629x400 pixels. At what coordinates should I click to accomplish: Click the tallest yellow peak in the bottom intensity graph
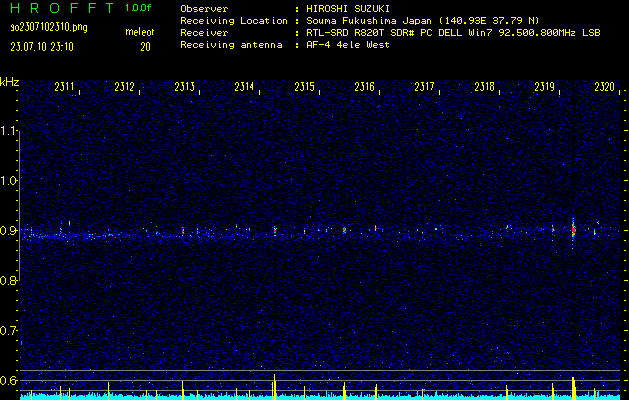coord(274,382)
